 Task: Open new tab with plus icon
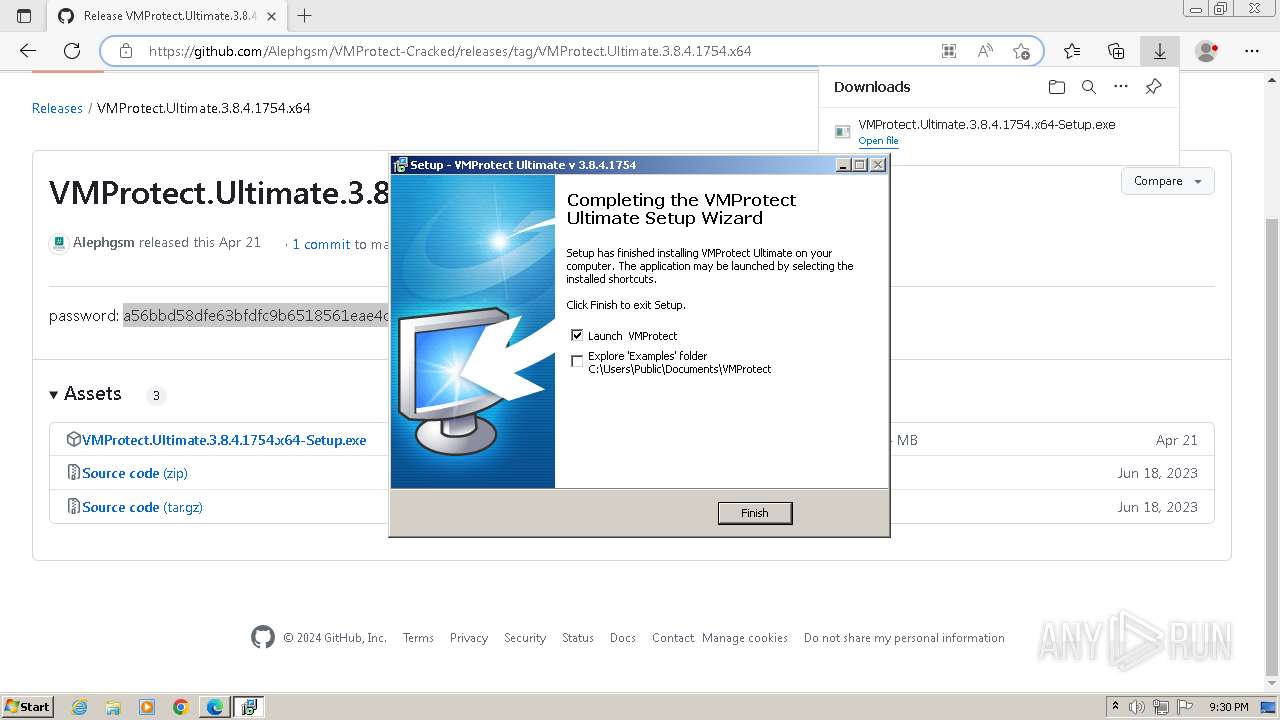point(305,16)
